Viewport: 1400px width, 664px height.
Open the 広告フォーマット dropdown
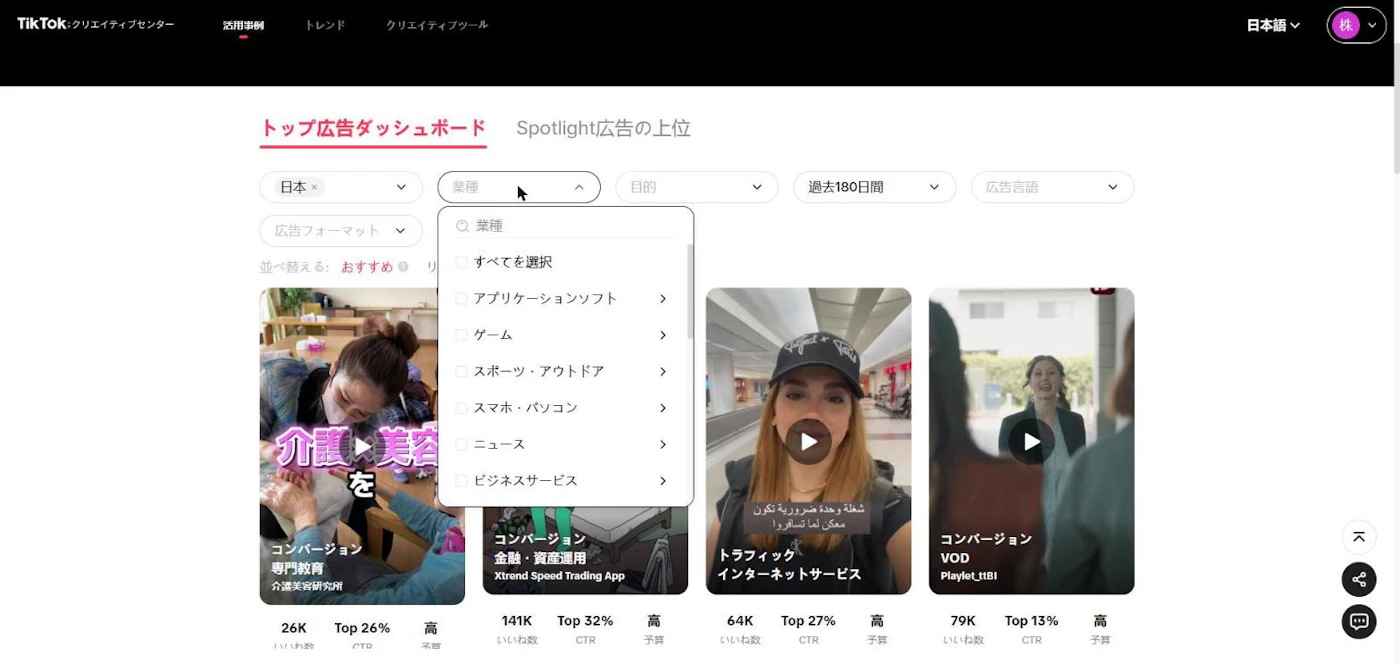click(x=341, y=230)
